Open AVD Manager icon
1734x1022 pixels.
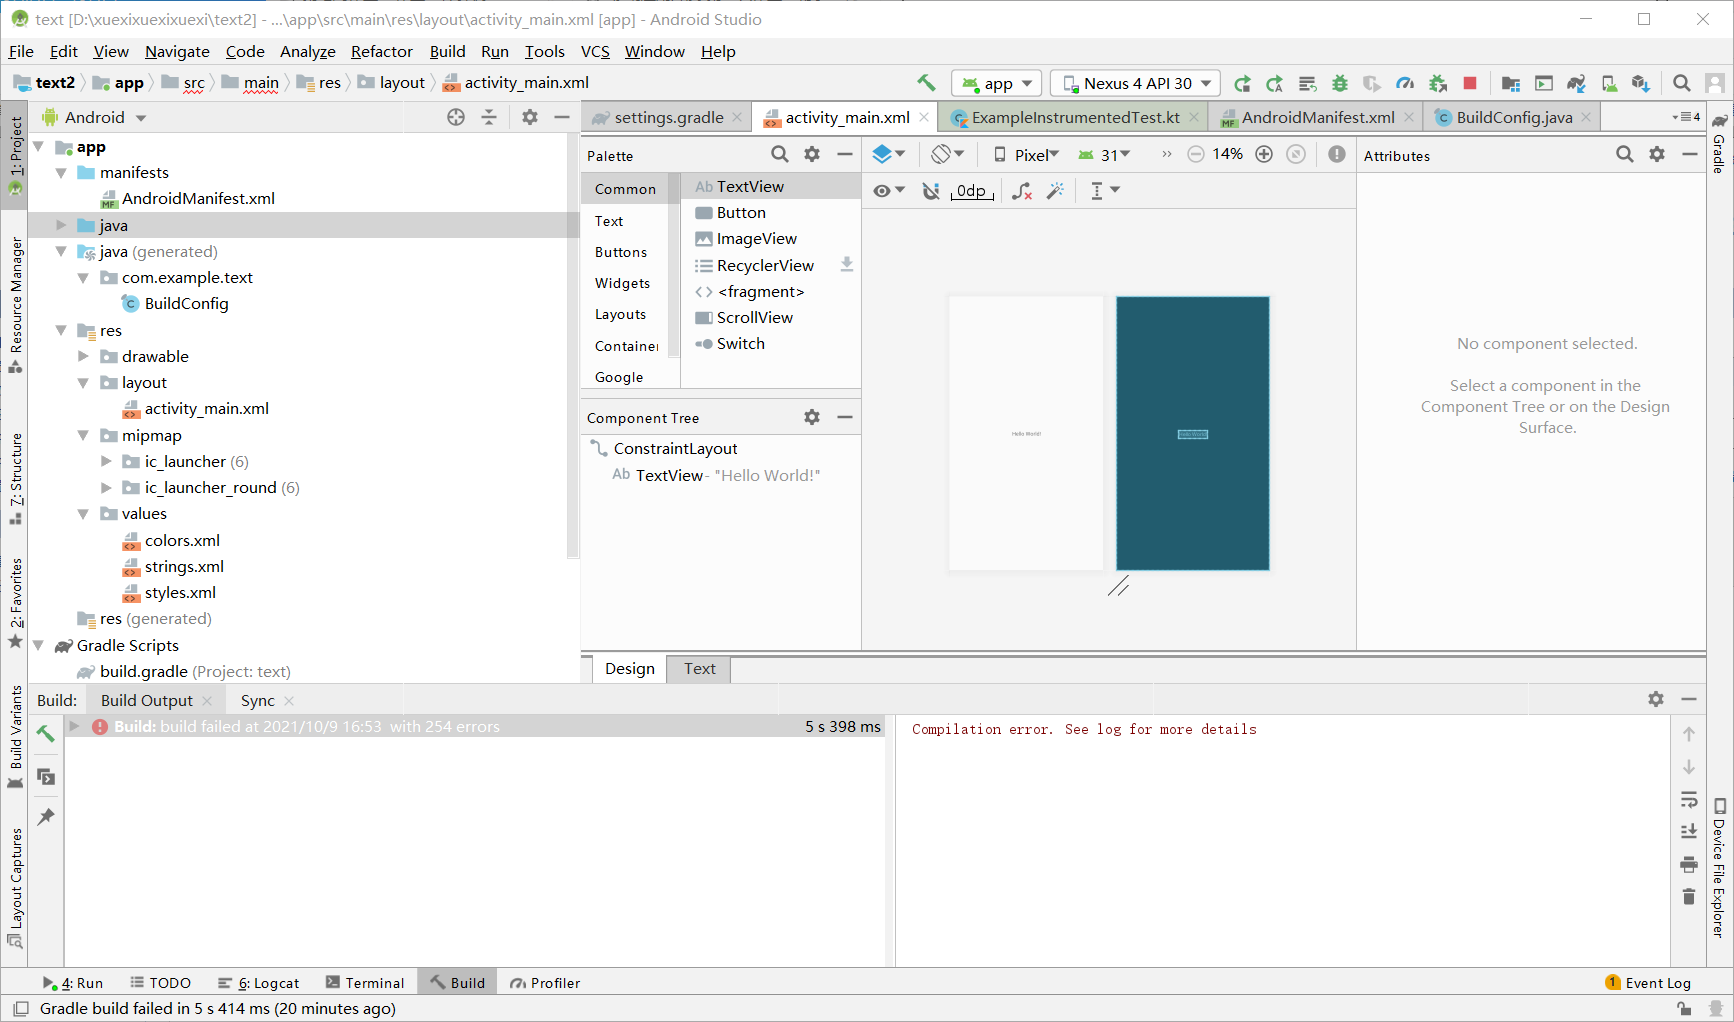(1609, 84)
